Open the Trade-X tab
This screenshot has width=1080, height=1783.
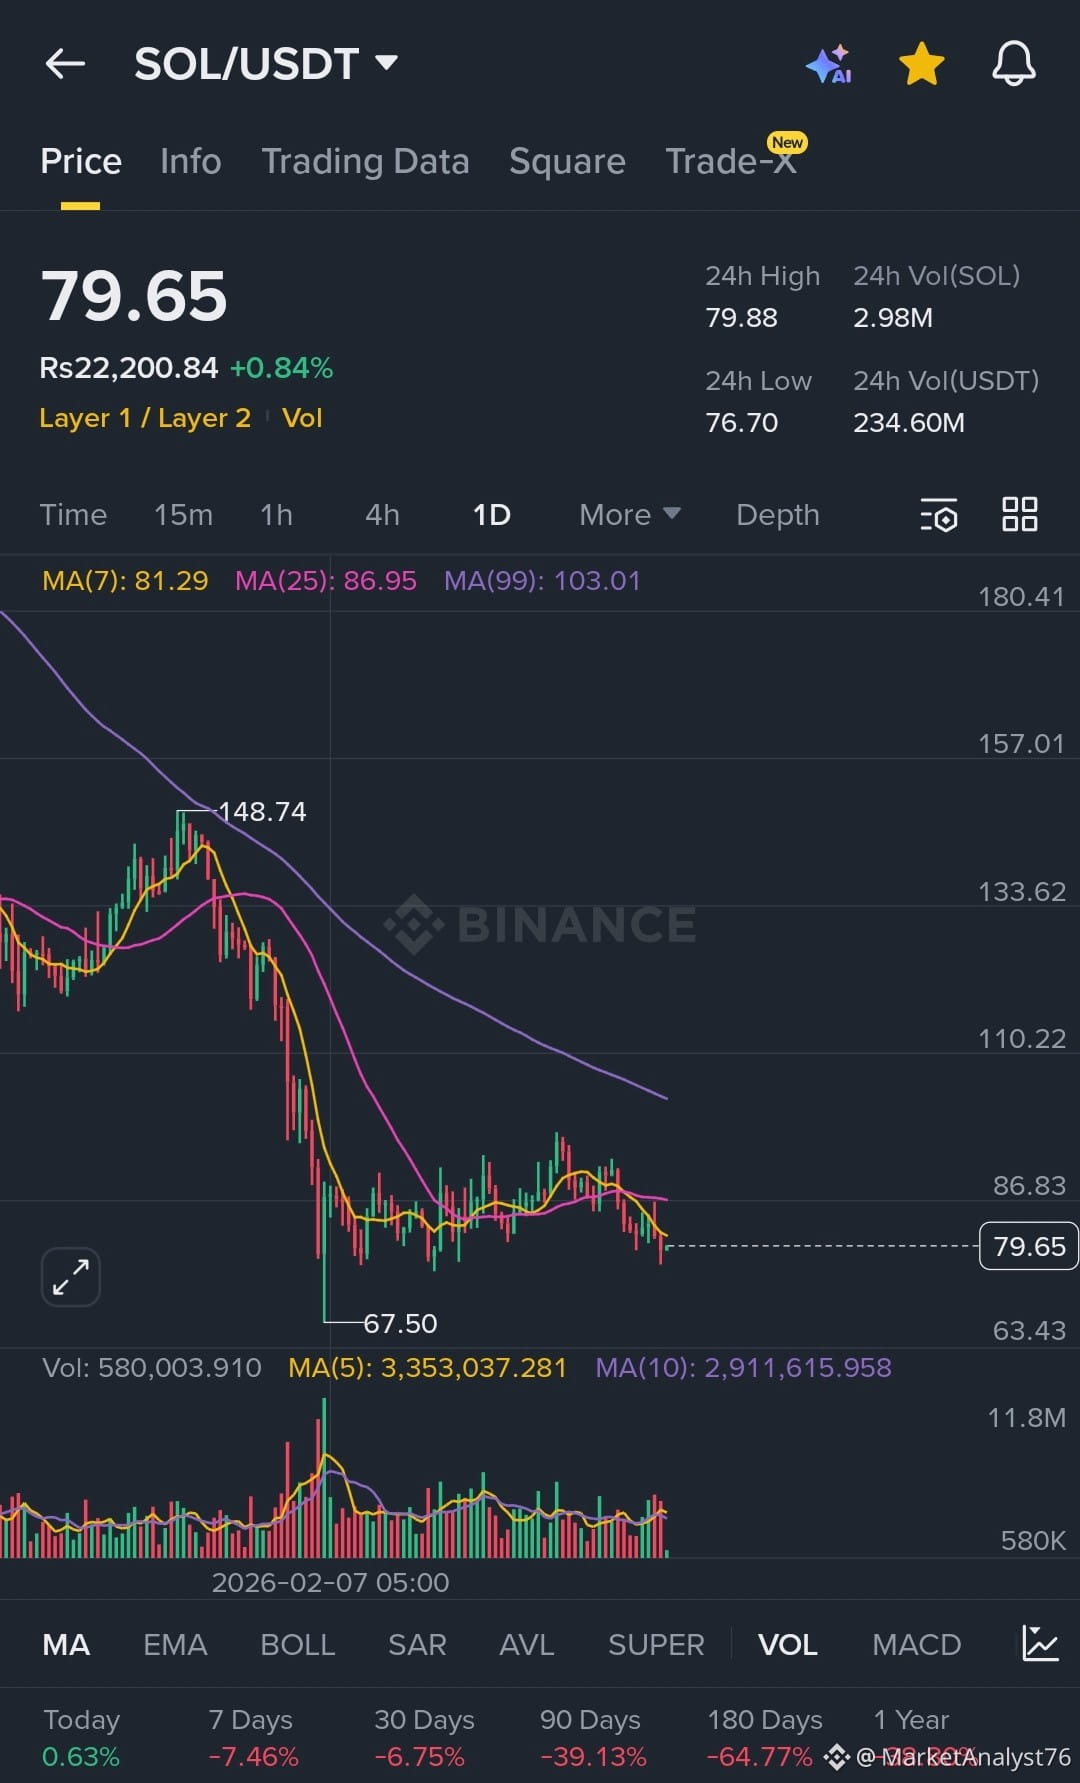click(732, 161)
